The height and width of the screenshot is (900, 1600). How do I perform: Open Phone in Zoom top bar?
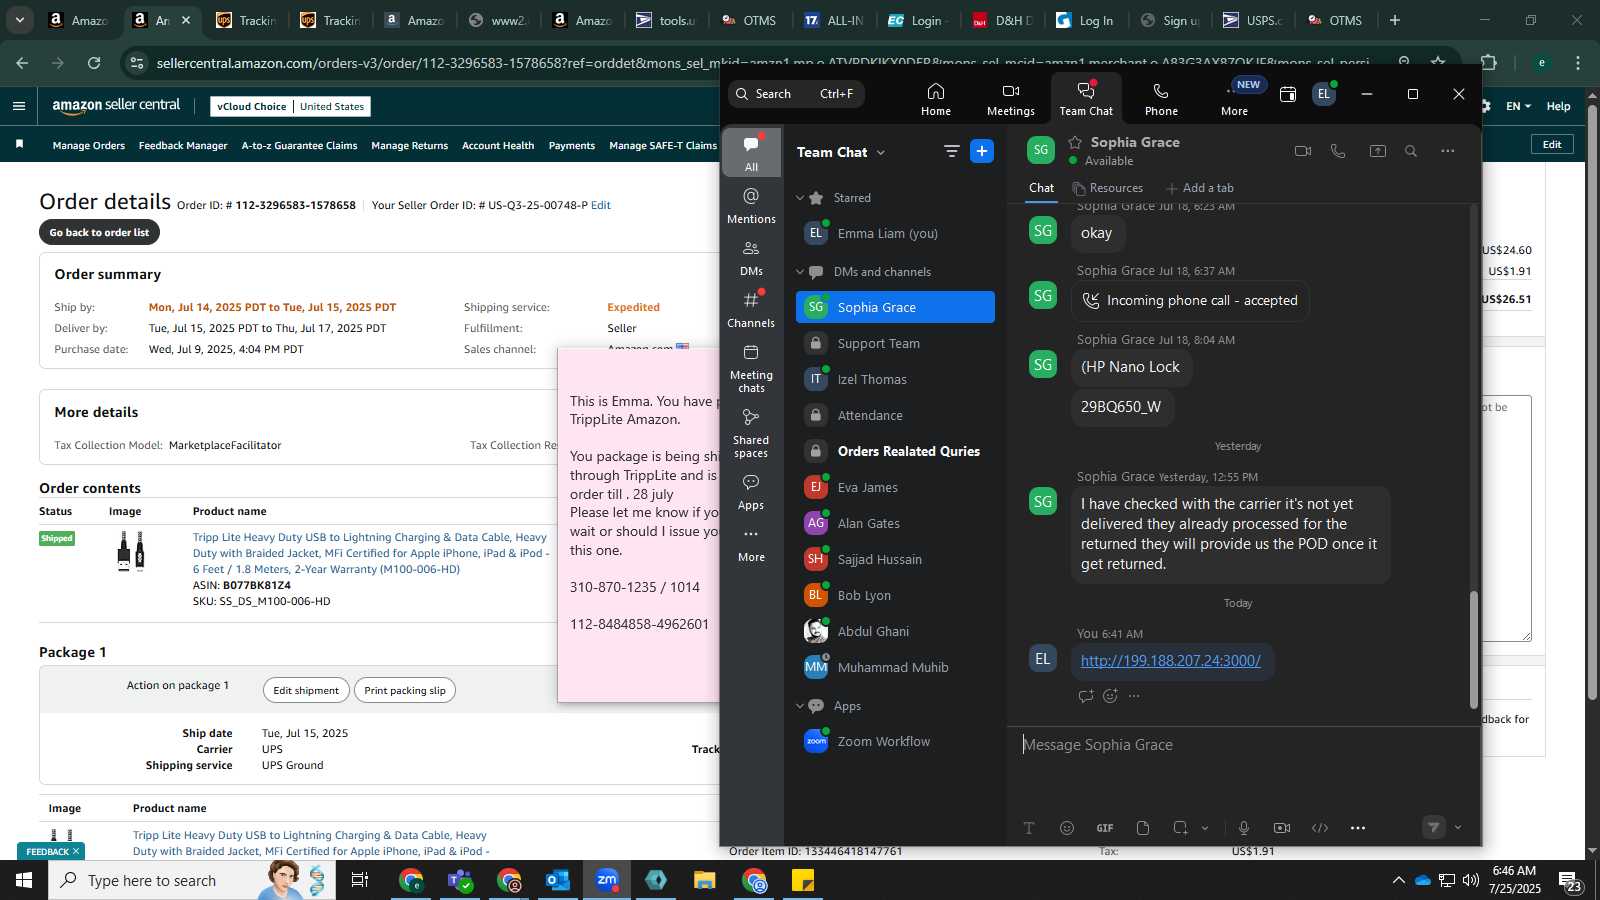tap(1160, 99)
